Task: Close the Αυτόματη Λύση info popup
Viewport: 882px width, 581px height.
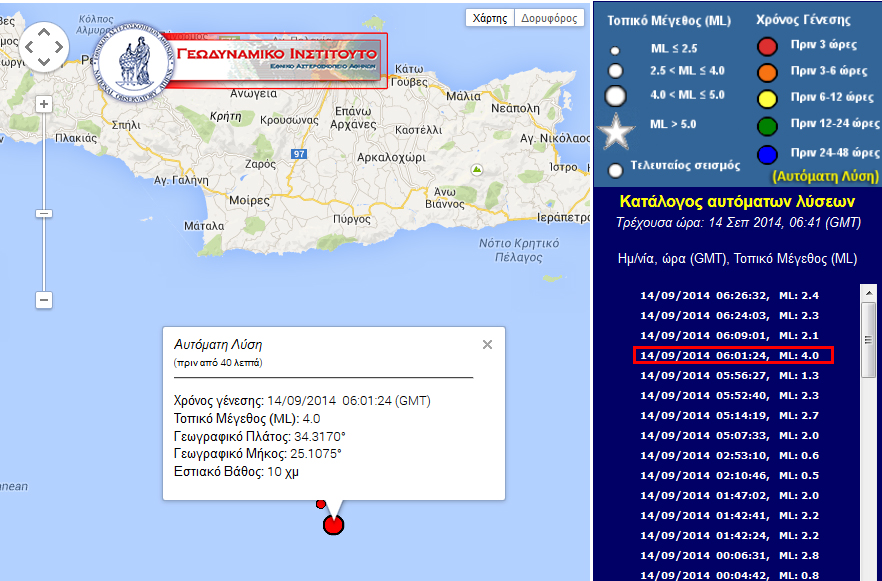Action: (x=487, y=345)
